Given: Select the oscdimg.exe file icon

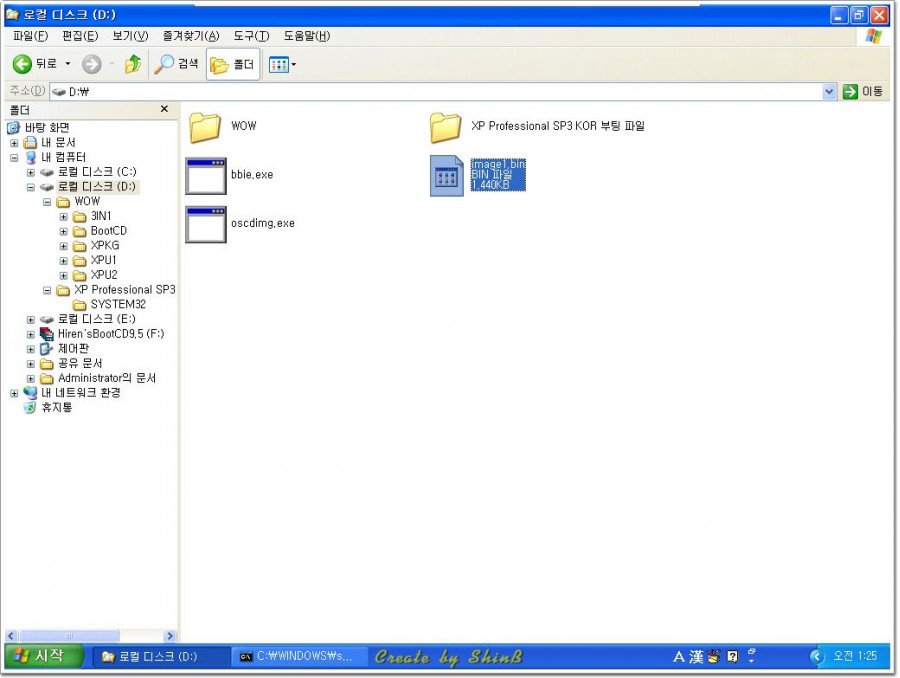Looking at the screenshot, I should point(205,224).
